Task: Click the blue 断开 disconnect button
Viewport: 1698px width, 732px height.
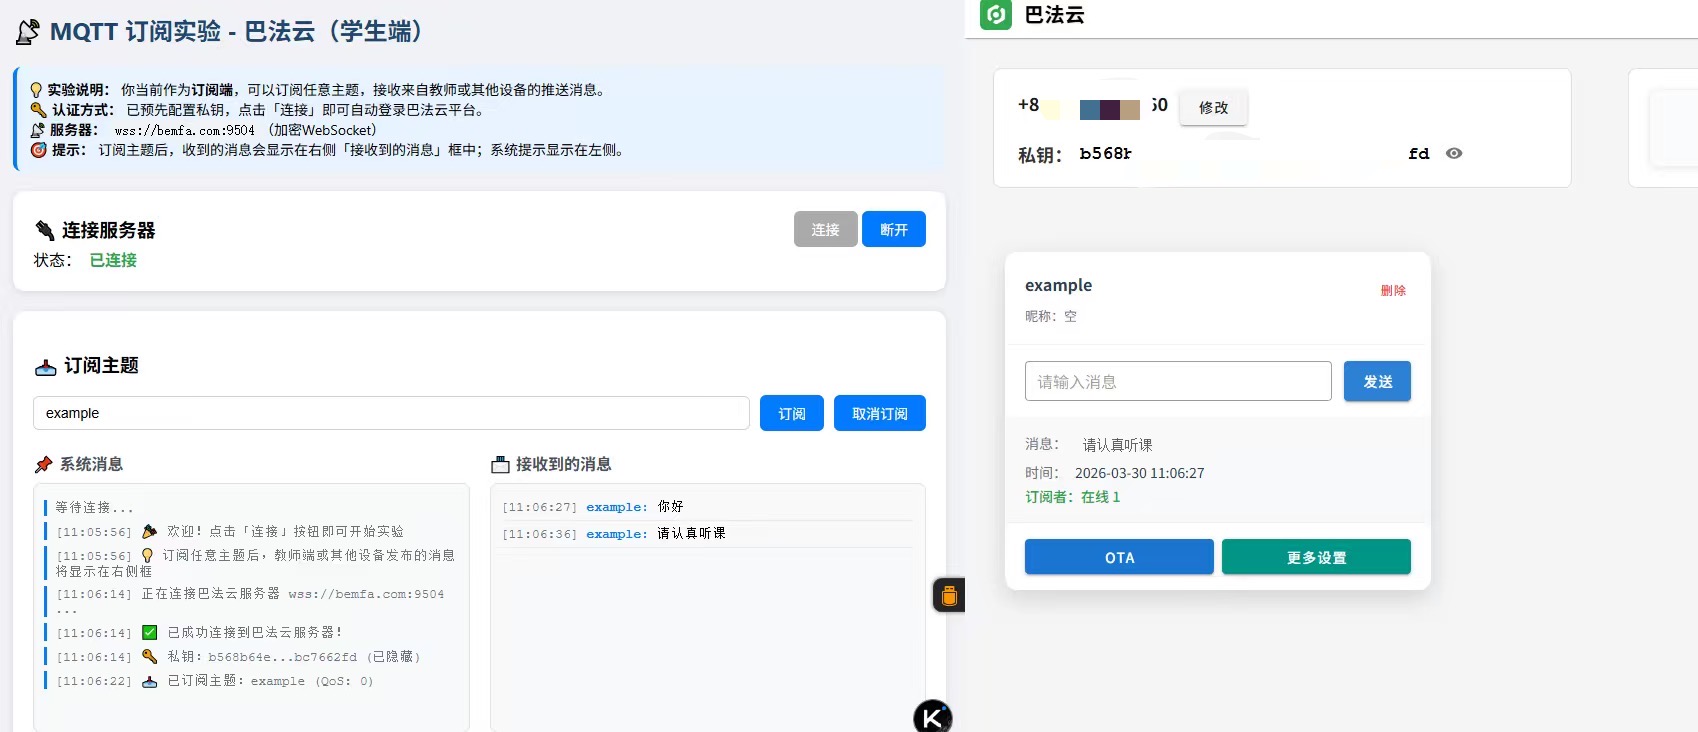Action: pos(894,229)
